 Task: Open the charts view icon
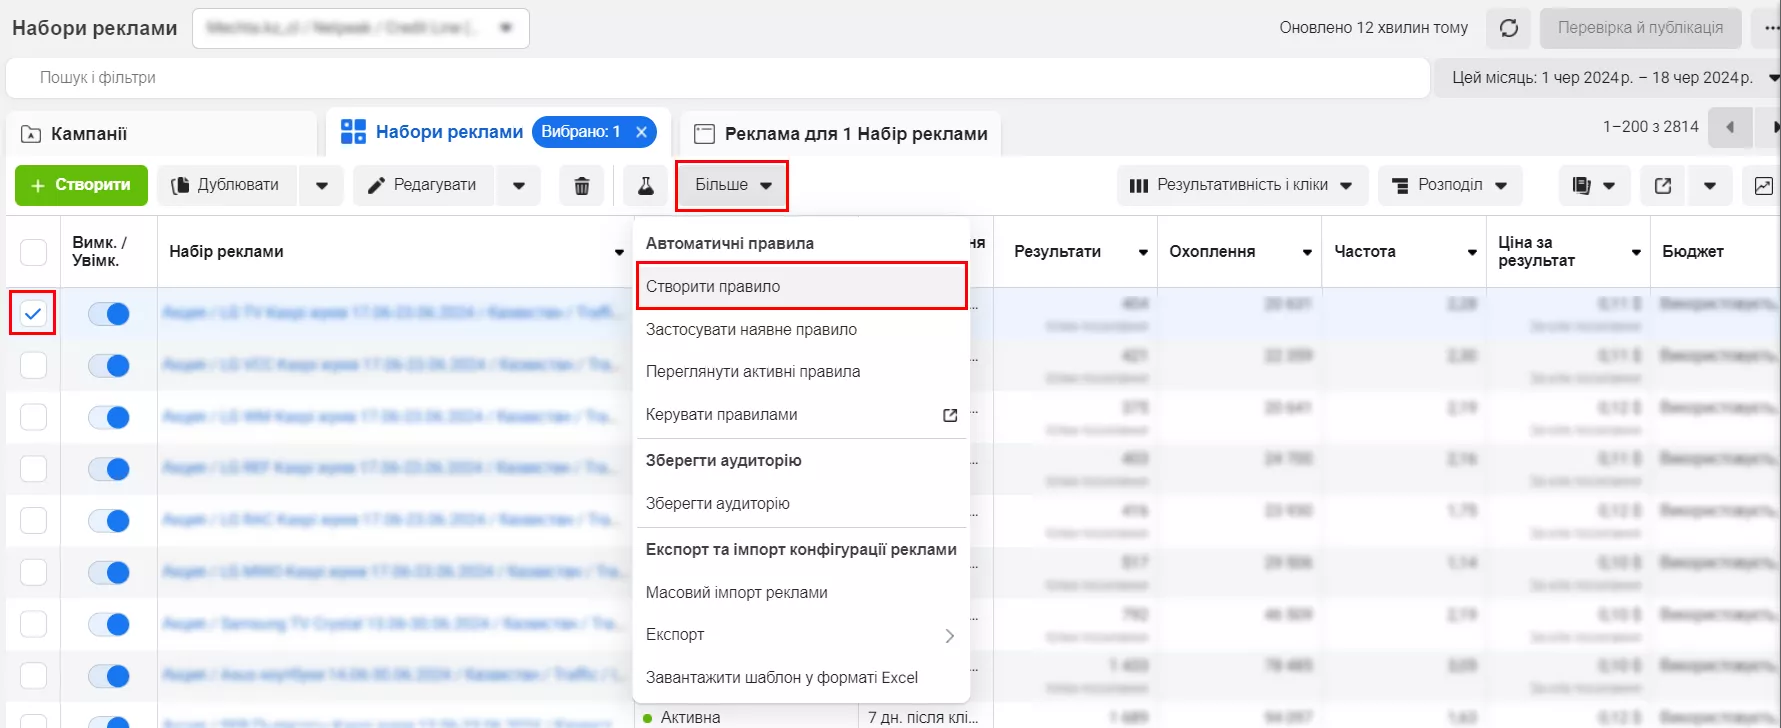(x=1763, y=186)
